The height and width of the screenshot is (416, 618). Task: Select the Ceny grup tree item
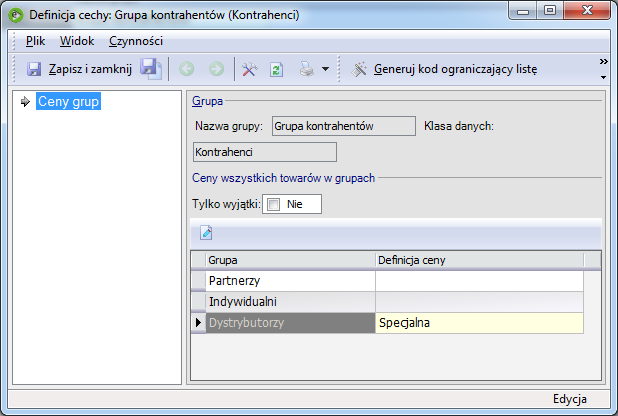pyautogui.click(x=69, y=101)
